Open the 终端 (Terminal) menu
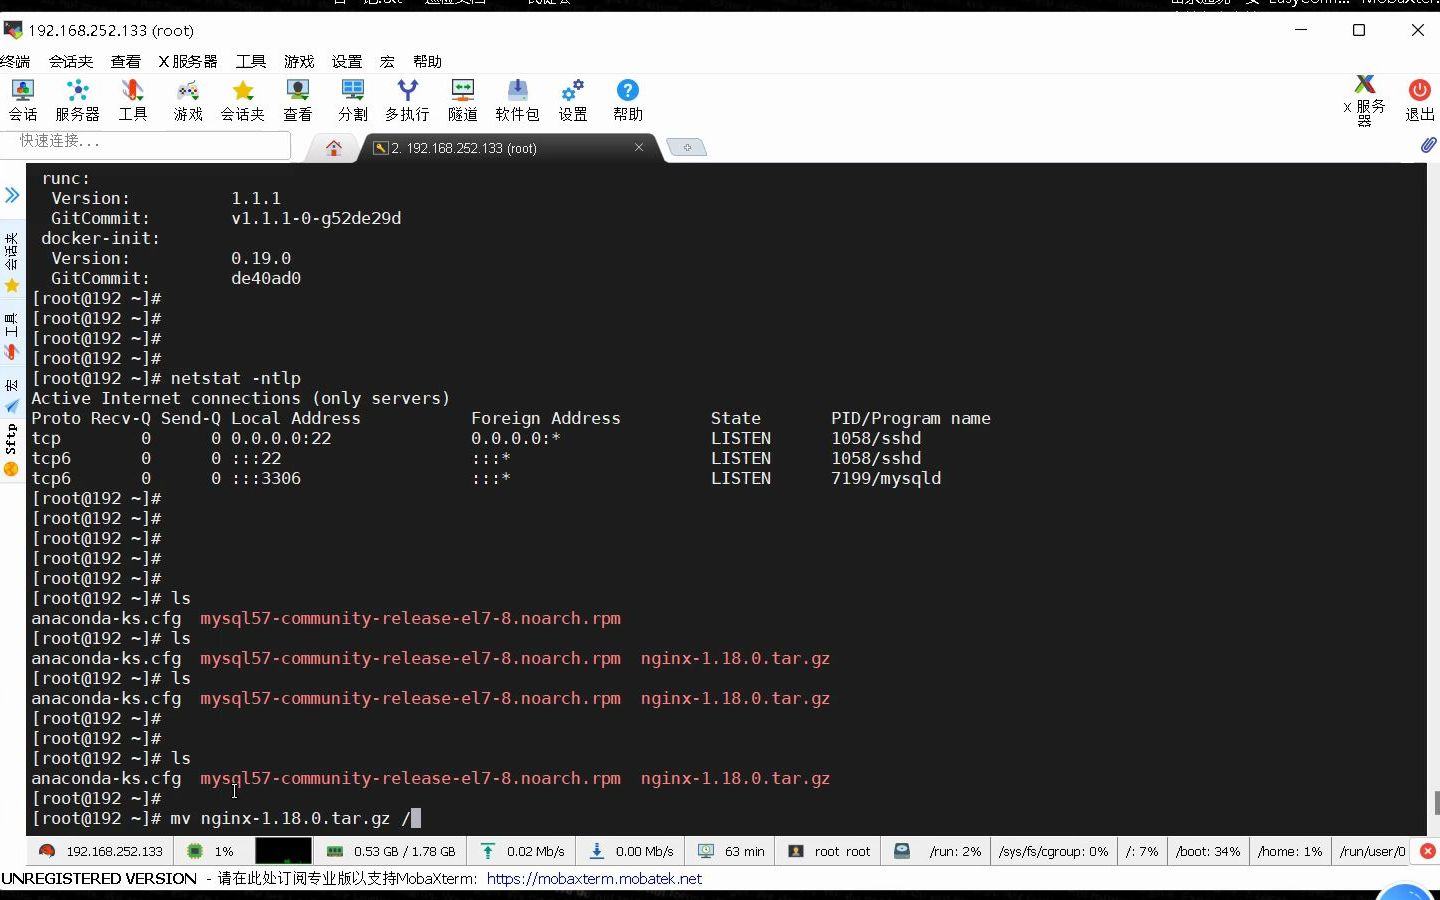The width and height of the screenshot is (1440, 900). point(15,61)
